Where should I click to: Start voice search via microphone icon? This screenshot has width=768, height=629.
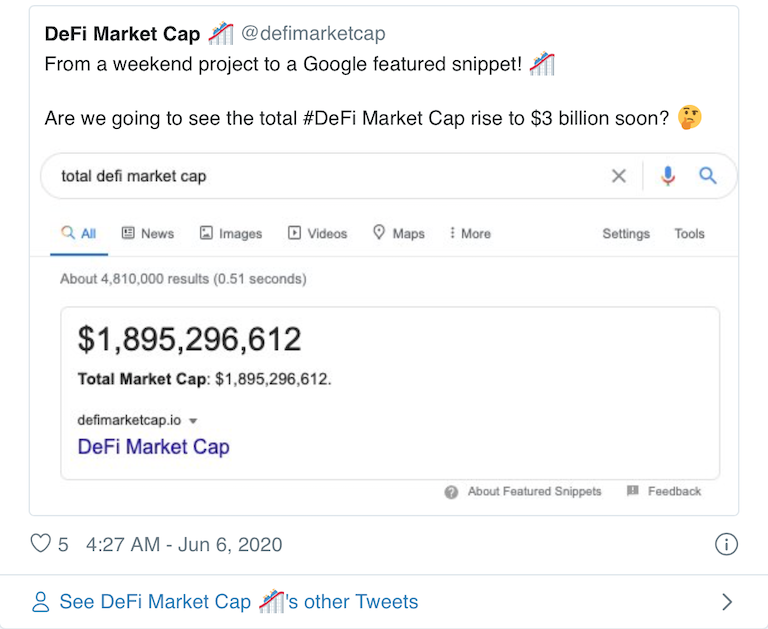point(668,175)
